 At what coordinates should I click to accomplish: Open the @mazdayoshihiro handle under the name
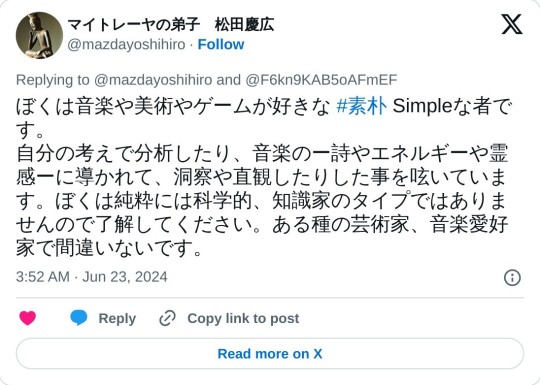(126, 45)
